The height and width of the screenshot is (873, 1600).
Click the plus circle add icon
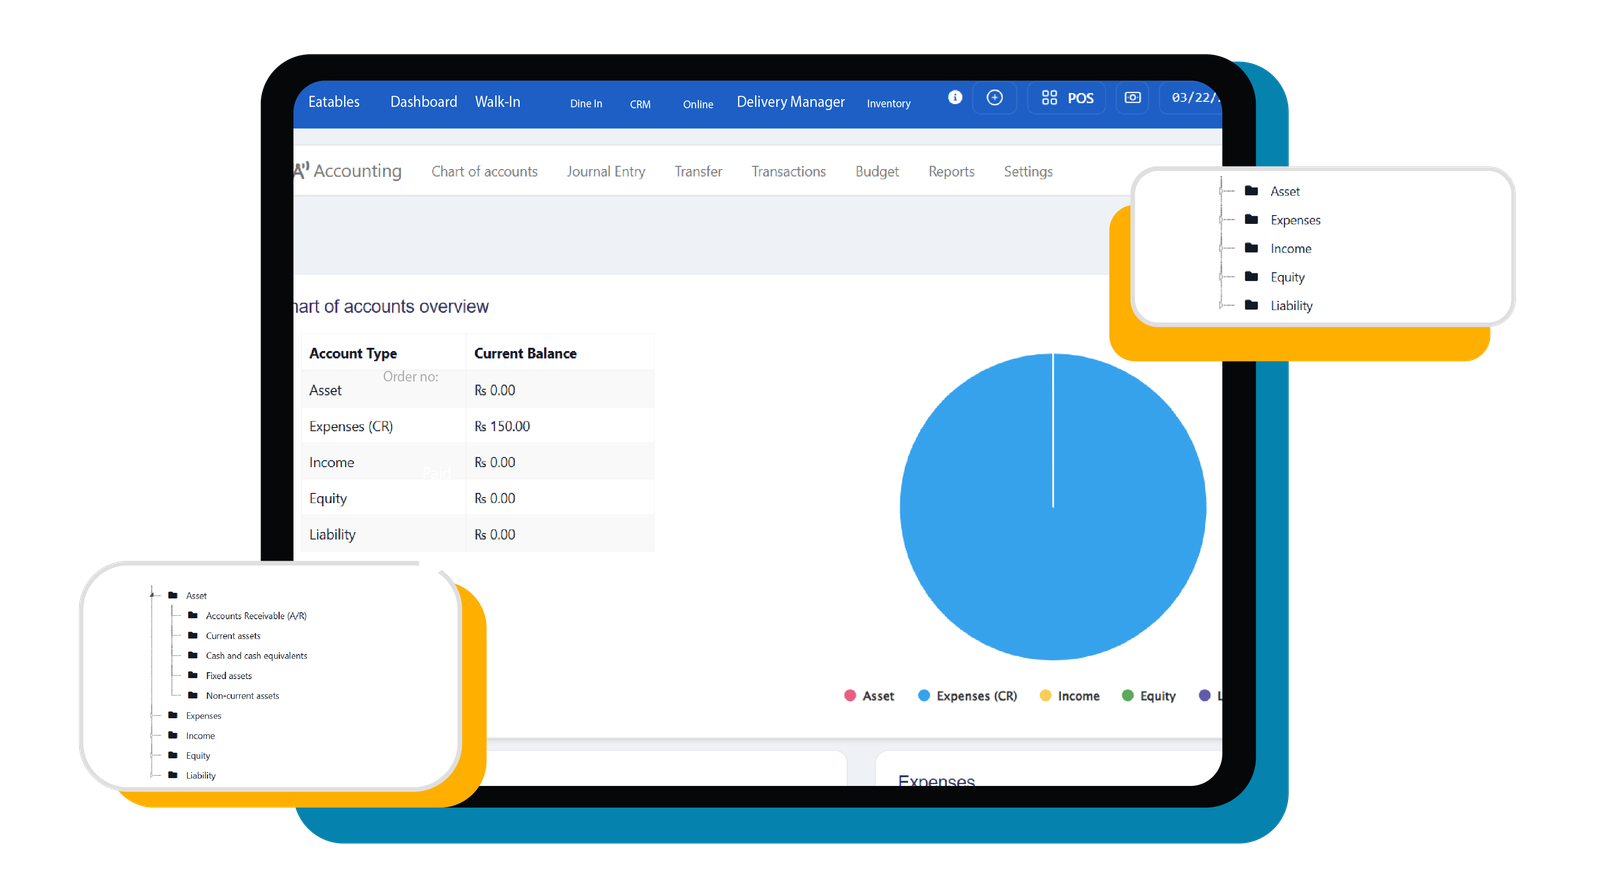994,97
